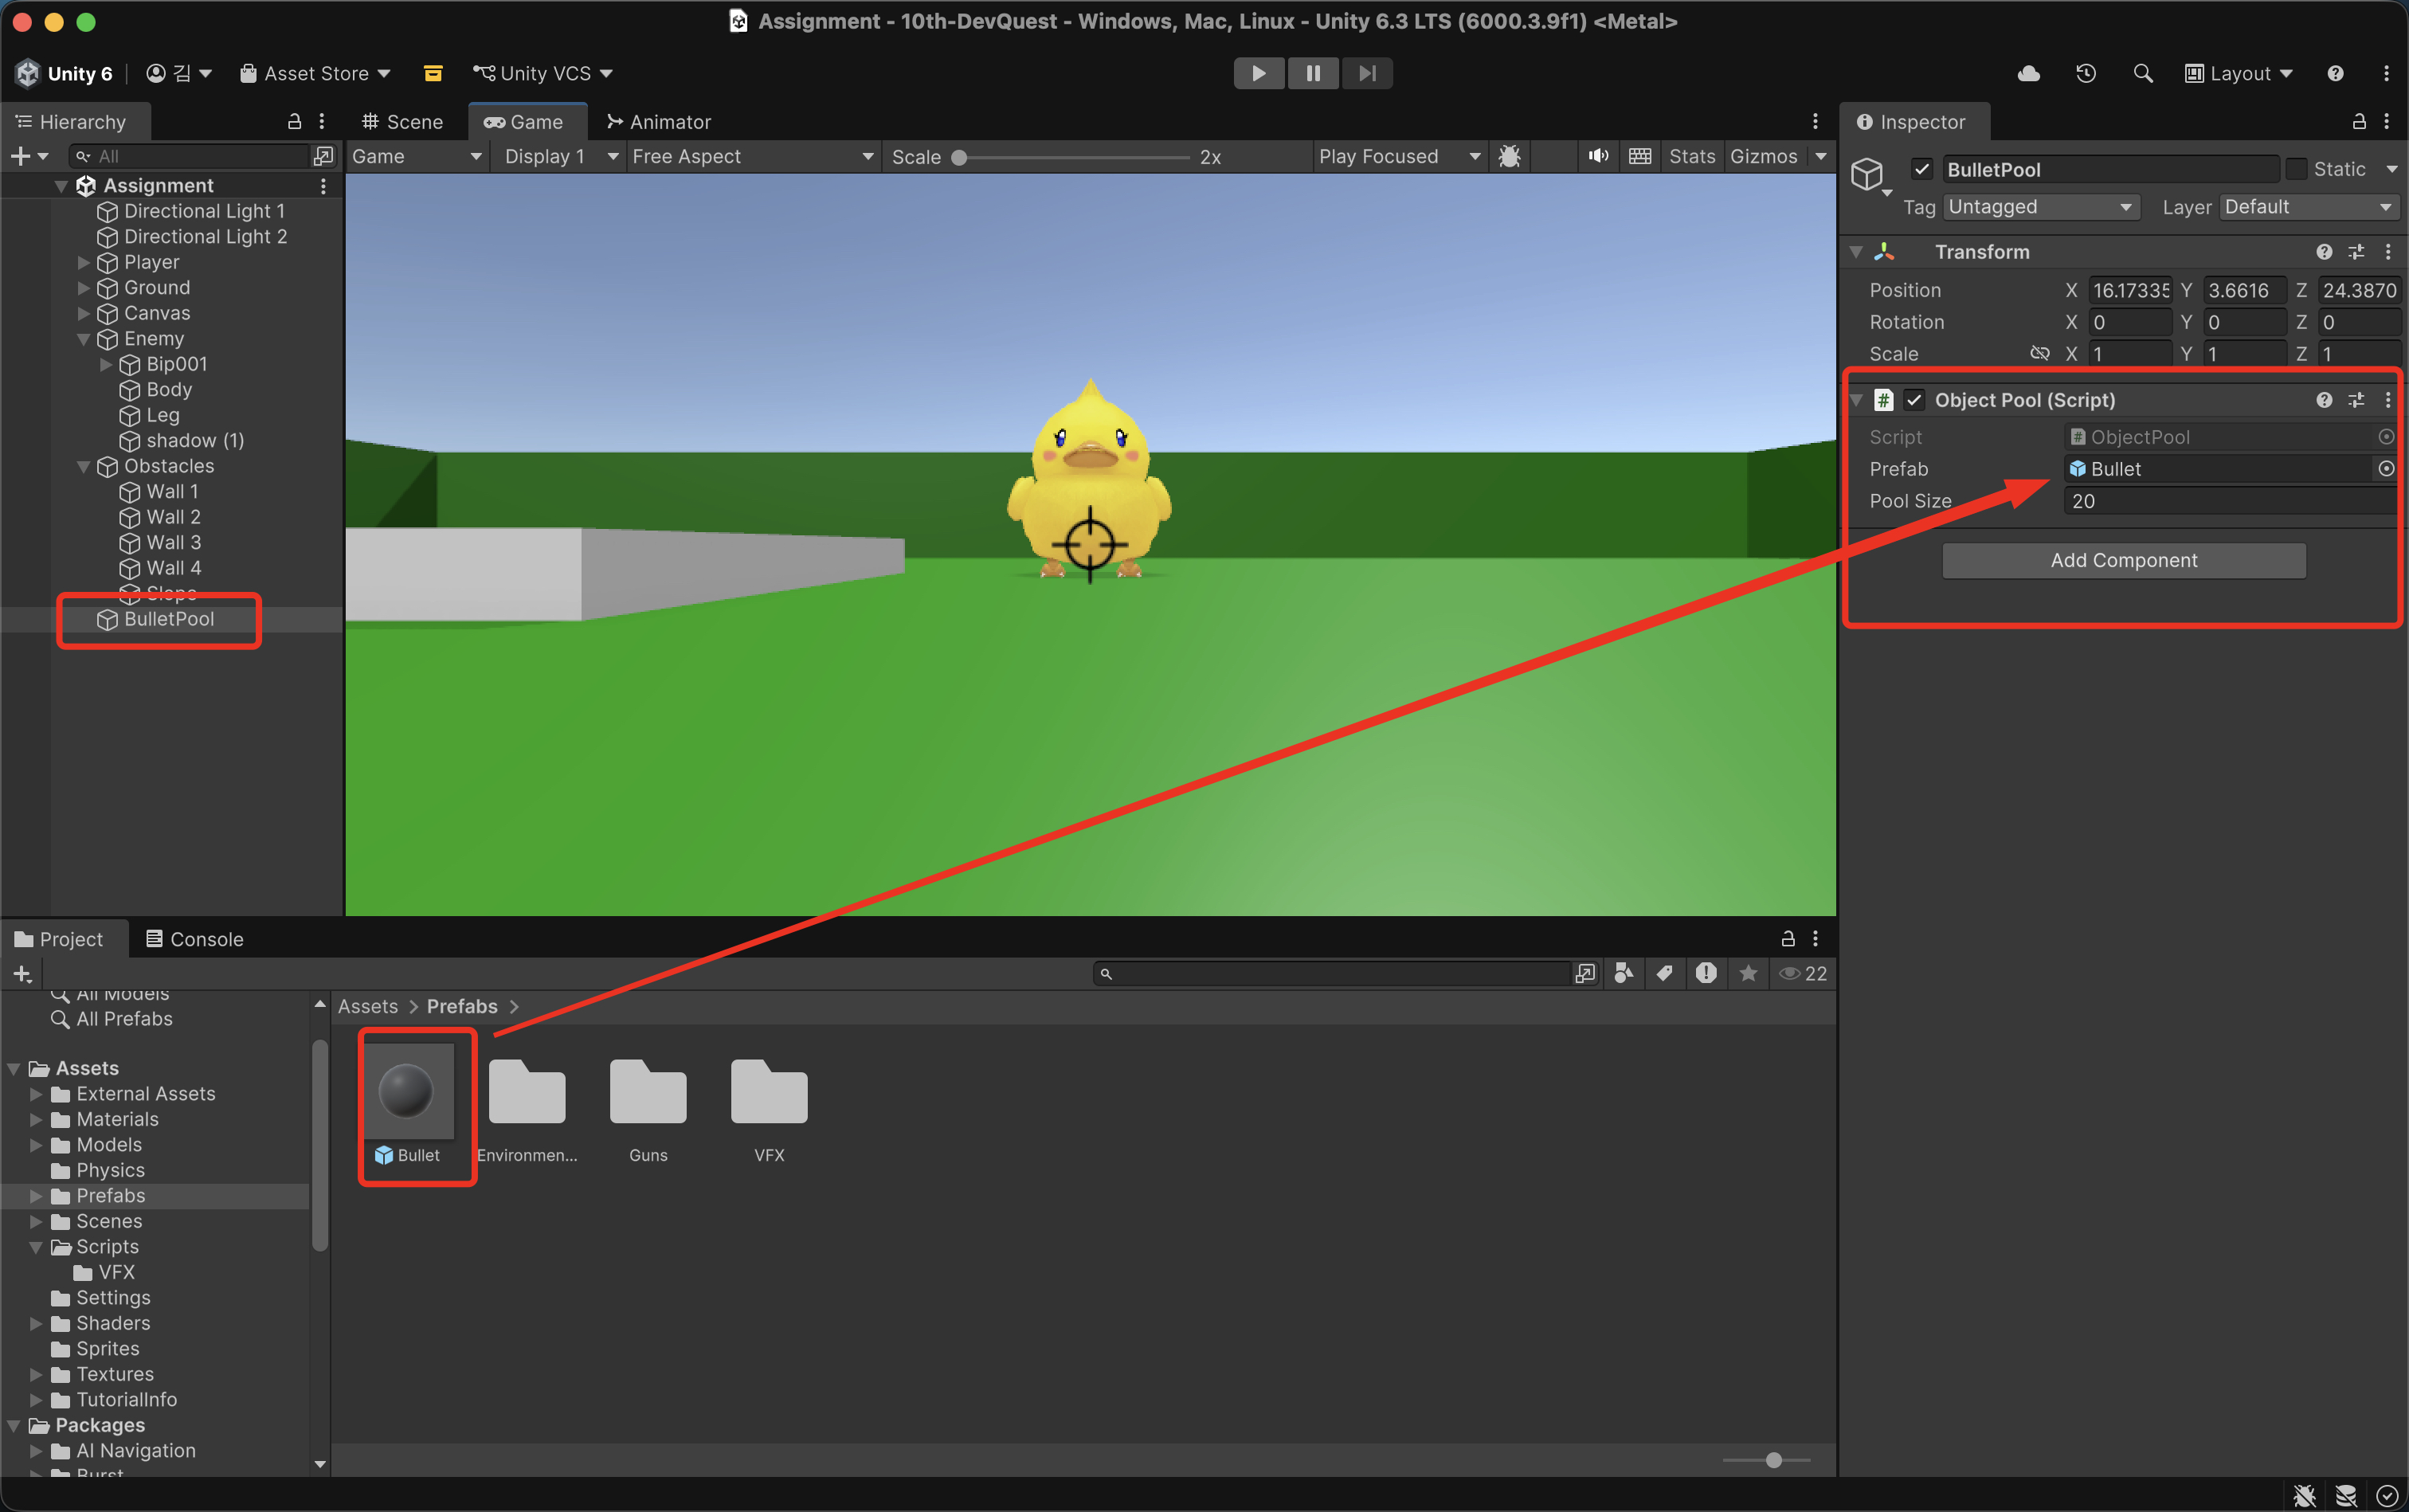This screenshot has width=2409, height=1512.
Task: Open the Asset Store dropdown
Action: tap(315, 73)
